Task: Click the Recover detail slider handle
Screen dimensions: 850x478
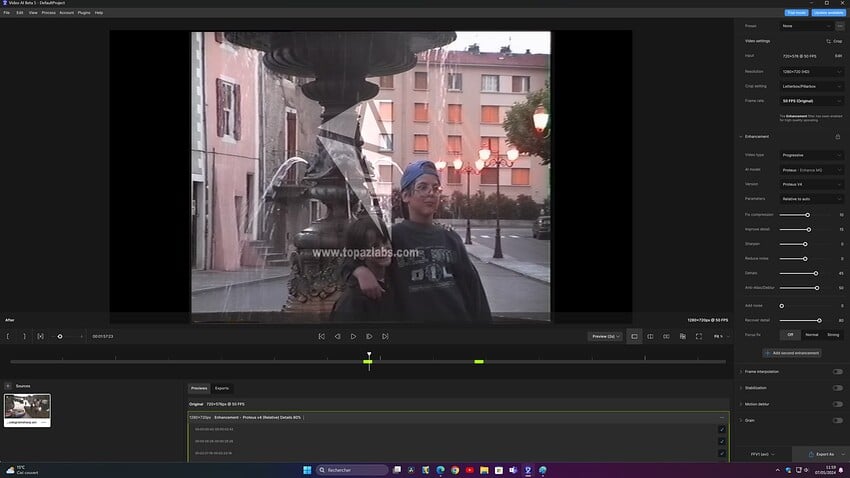Action: pos(819,320)
